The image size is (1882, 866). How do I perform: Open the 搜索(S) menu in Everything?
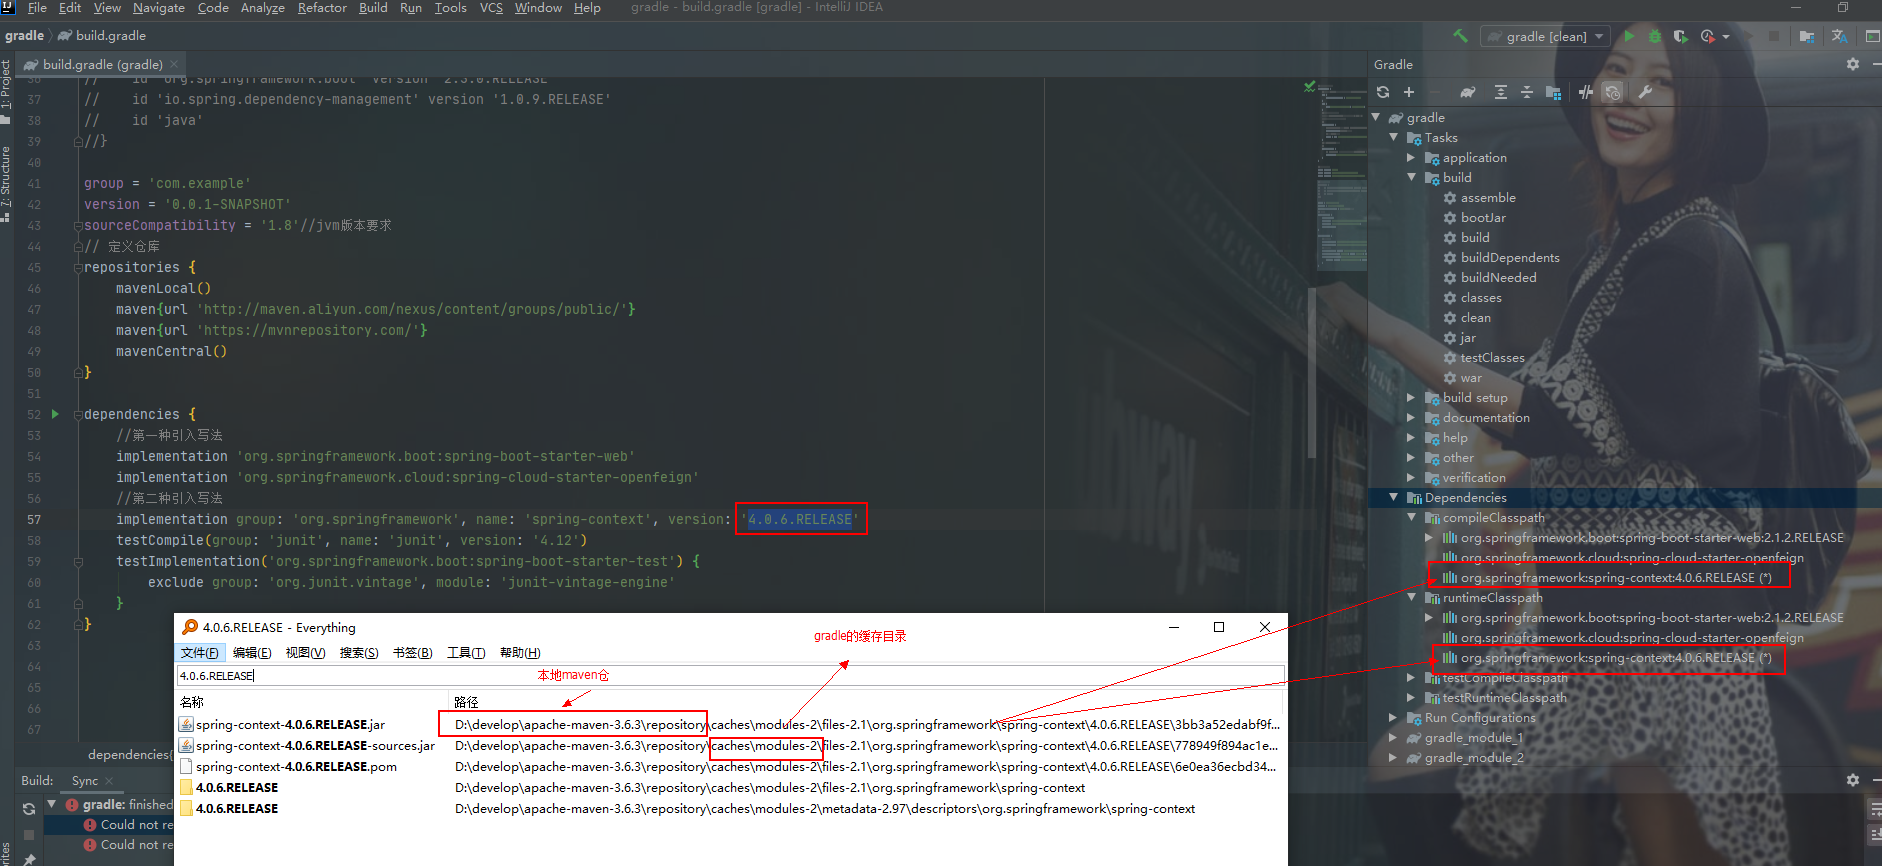pos(359,653)
